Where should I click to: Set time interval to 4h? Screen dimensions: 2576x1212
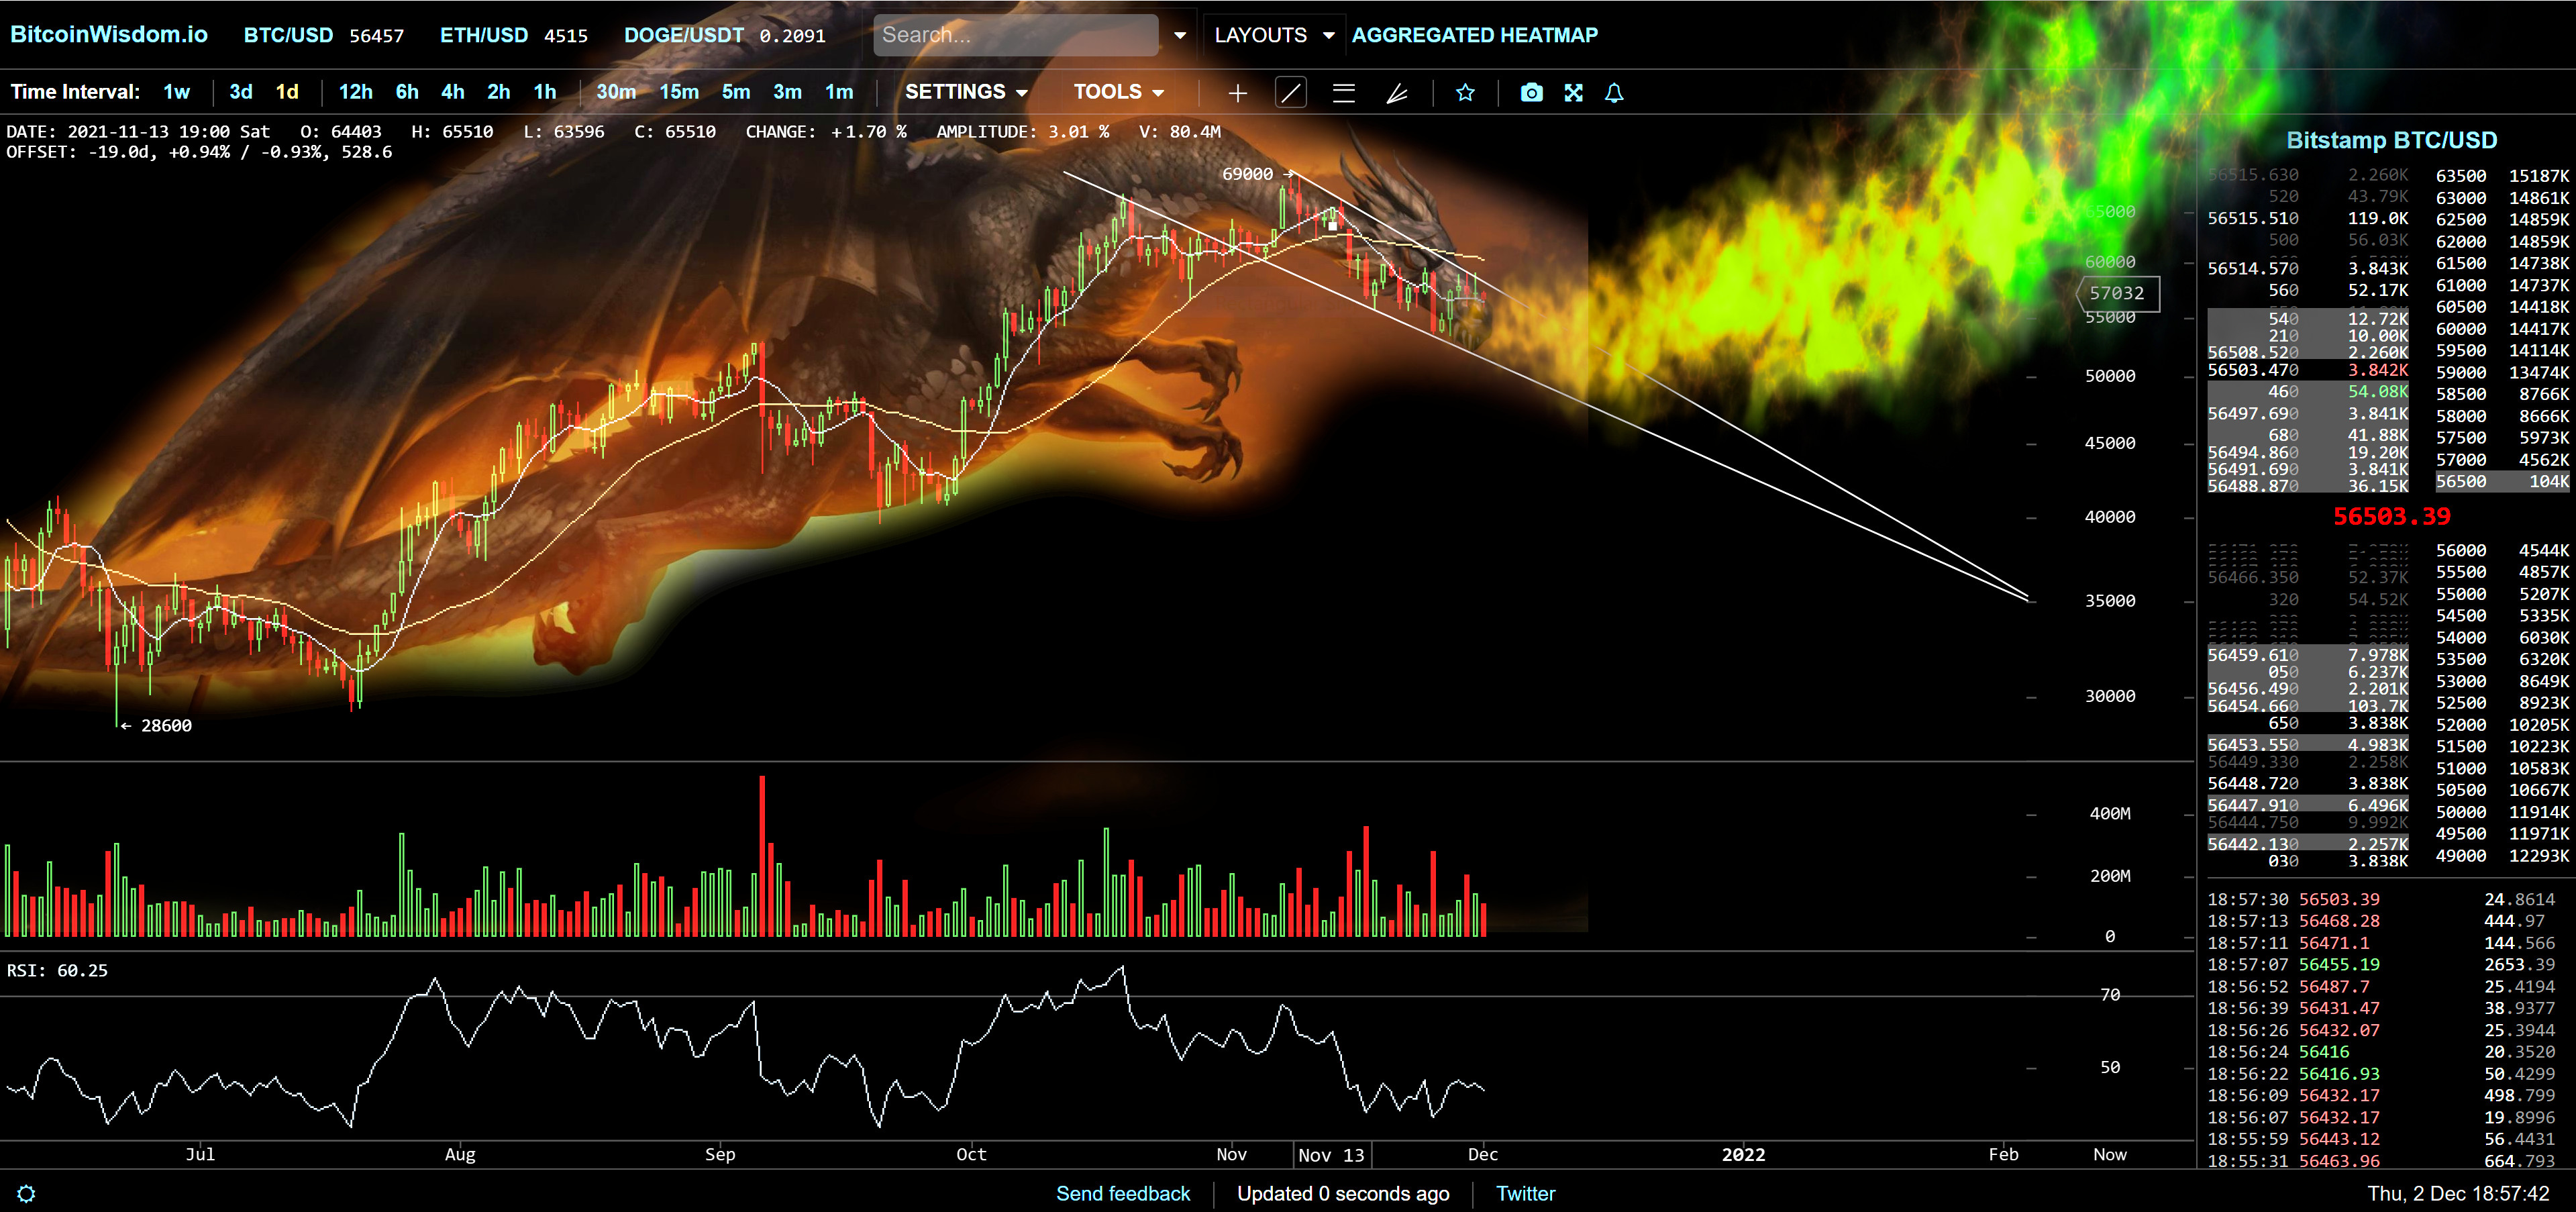pos(453,92)
